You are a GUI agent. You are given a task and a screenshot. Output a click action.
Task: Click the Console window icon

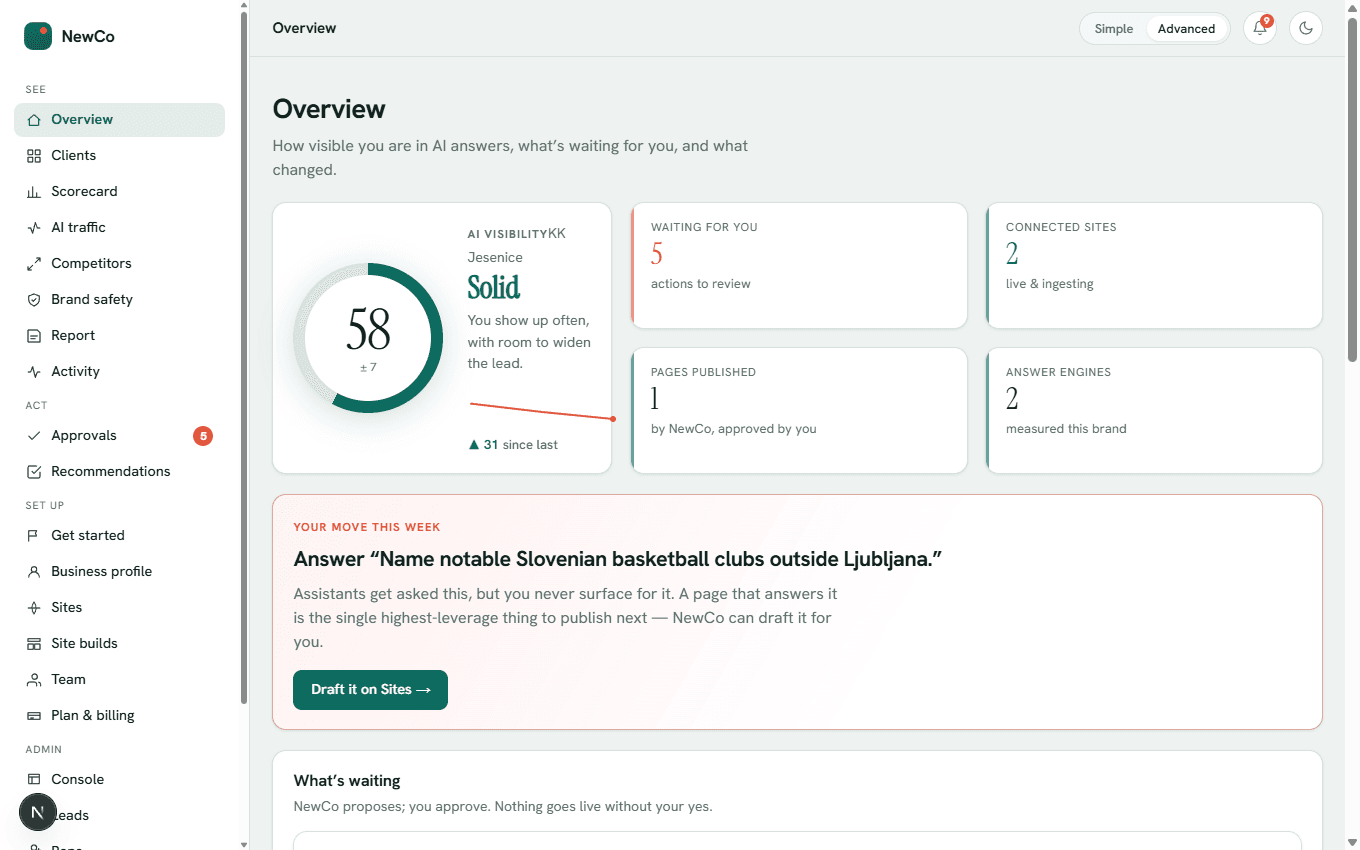point(34,780)
